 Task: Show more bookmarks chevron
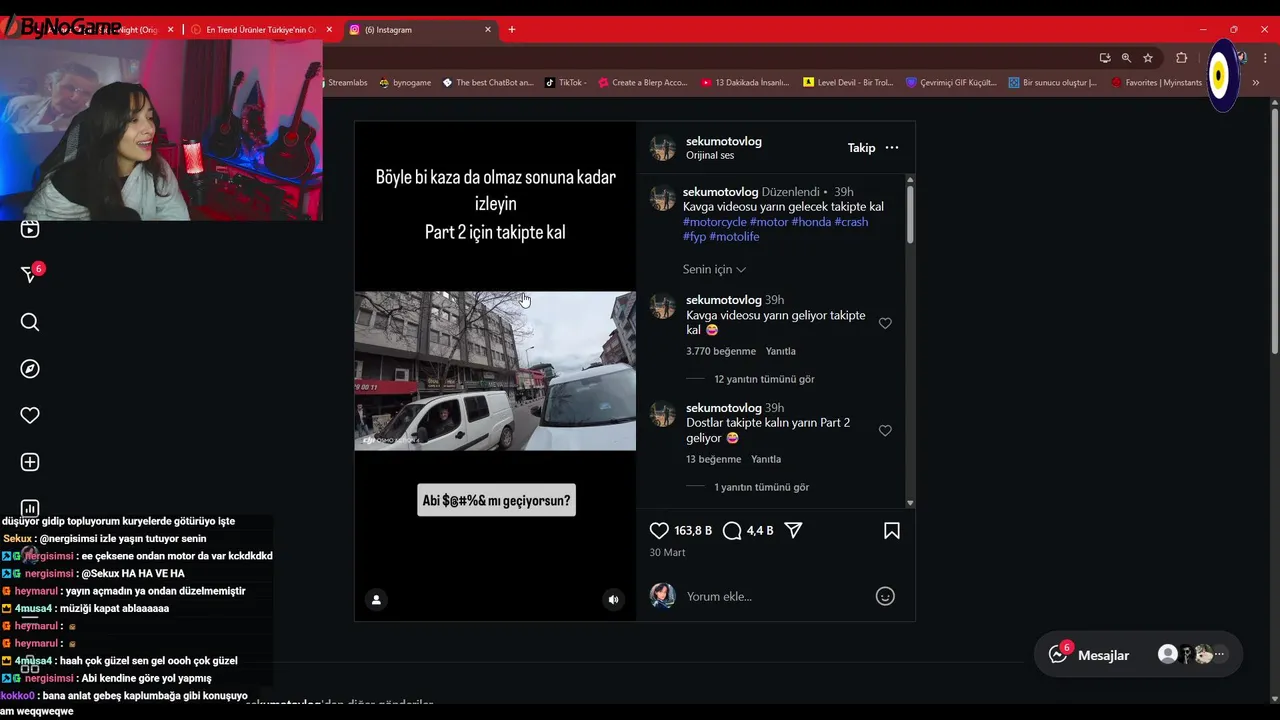coord(1255,83)
